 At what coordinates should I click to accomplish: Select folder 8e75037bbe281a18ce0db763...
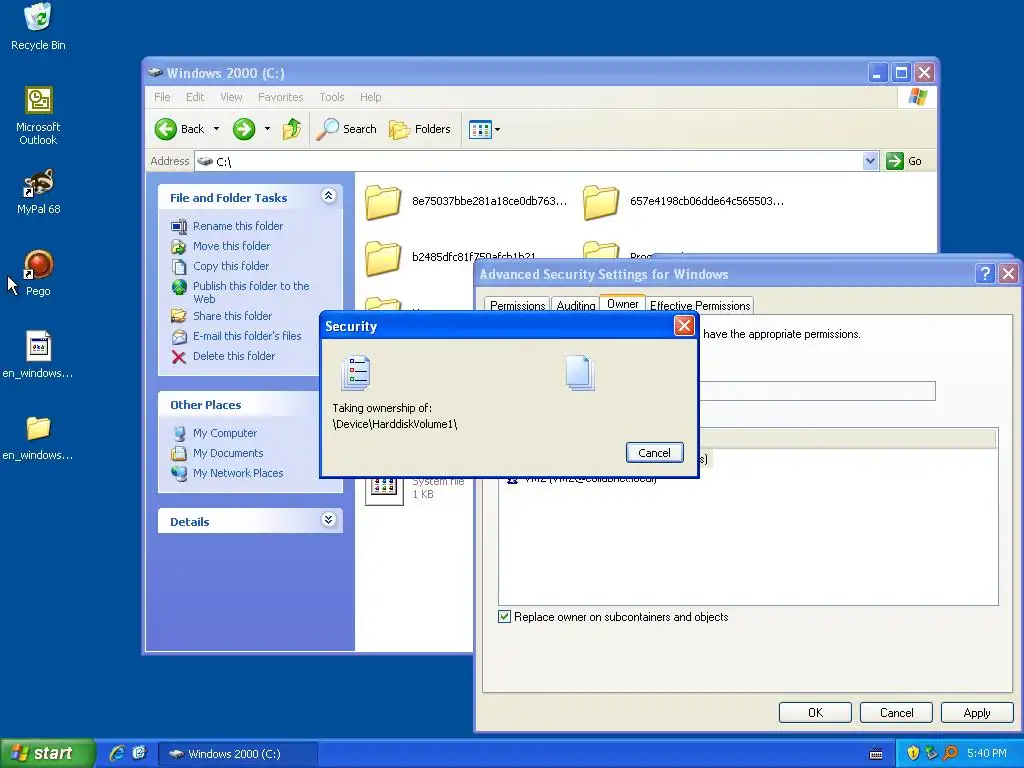466,201
